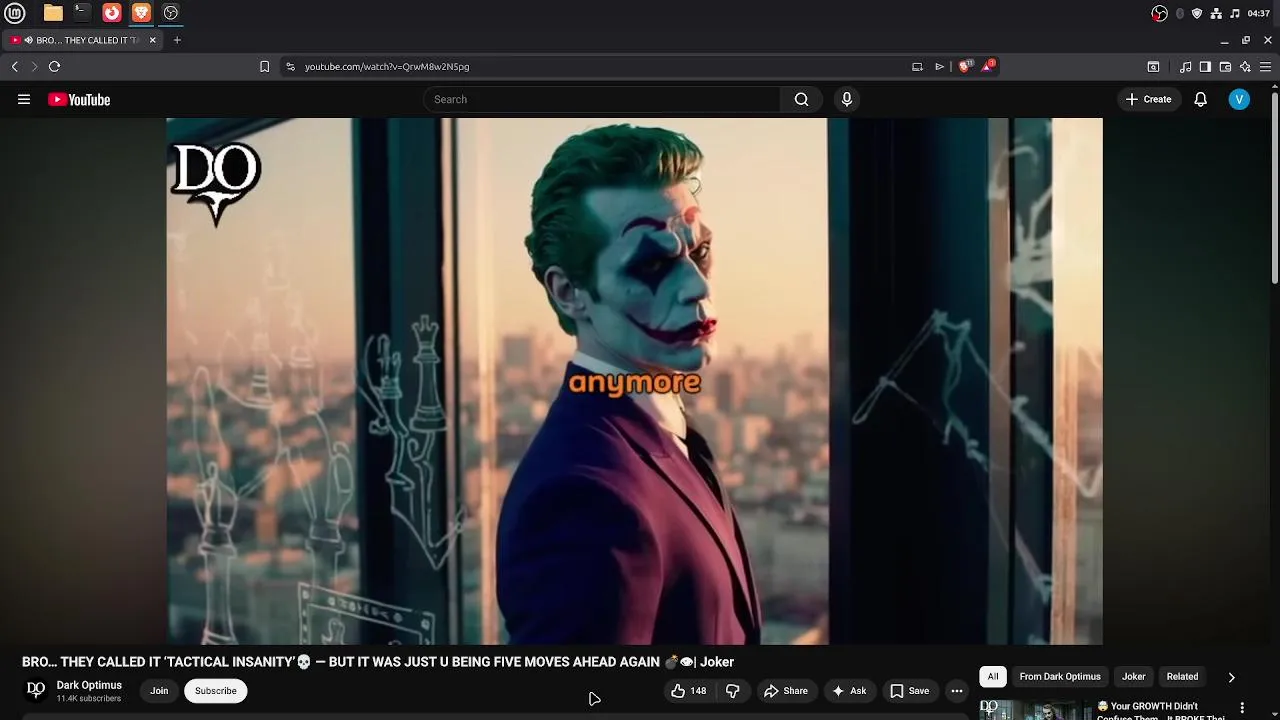Open a new browser tab

[x=177, y=40]
